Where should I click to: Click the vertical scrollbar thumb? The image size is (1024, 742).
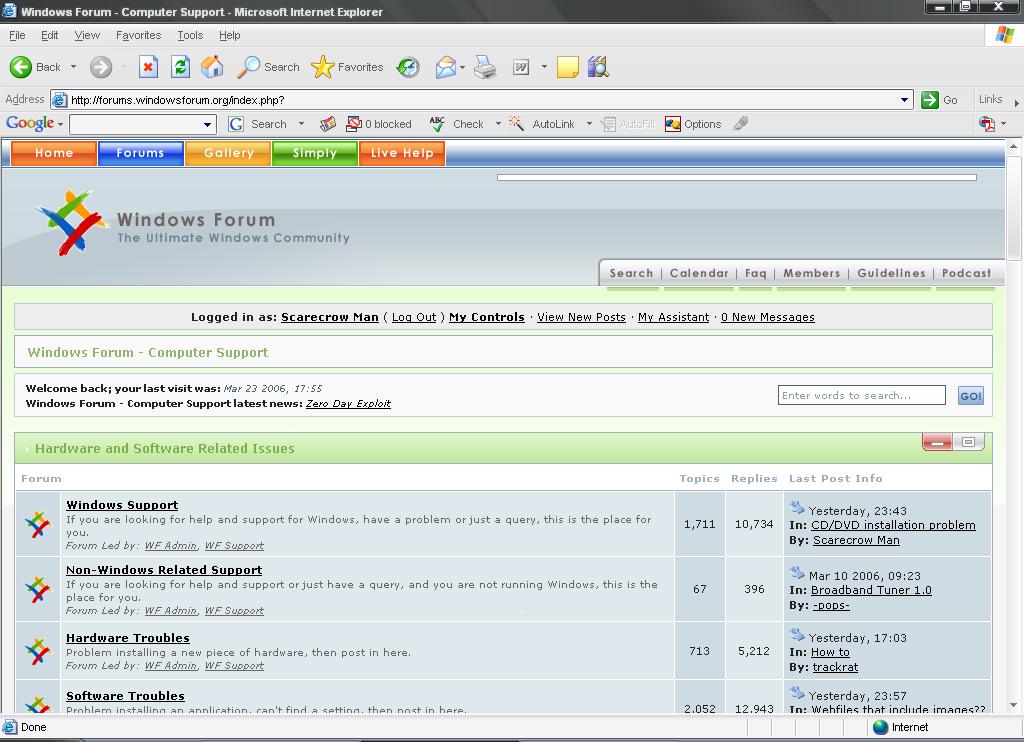coord(1014,209)
